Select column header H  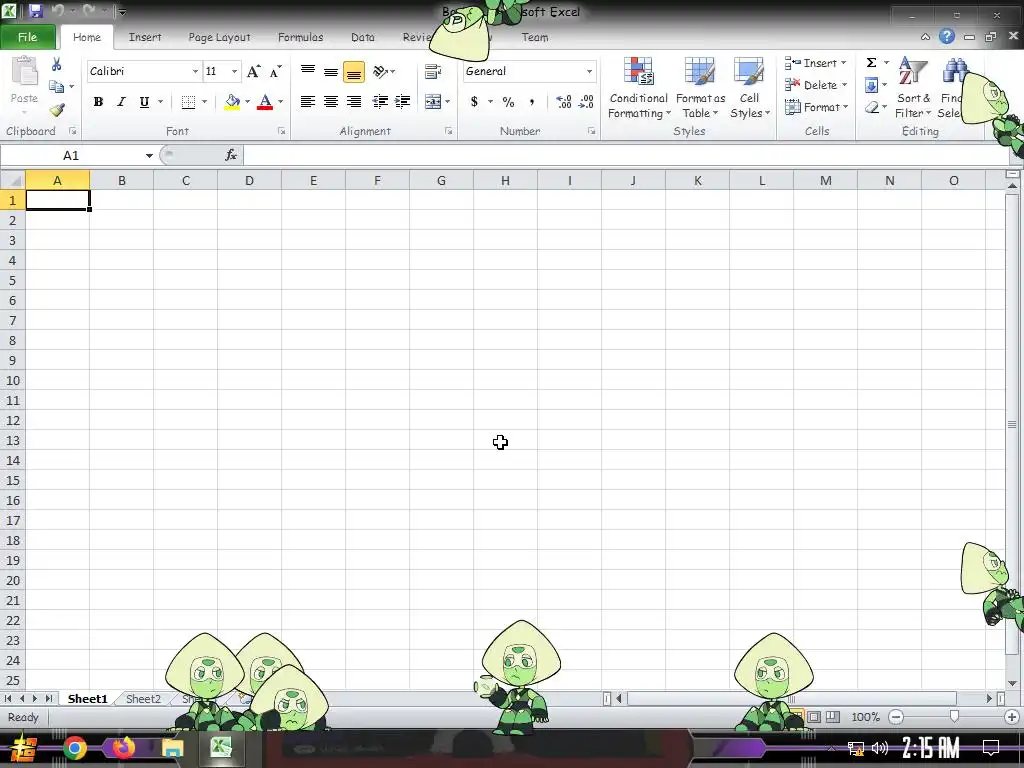(x=505, y=180)
